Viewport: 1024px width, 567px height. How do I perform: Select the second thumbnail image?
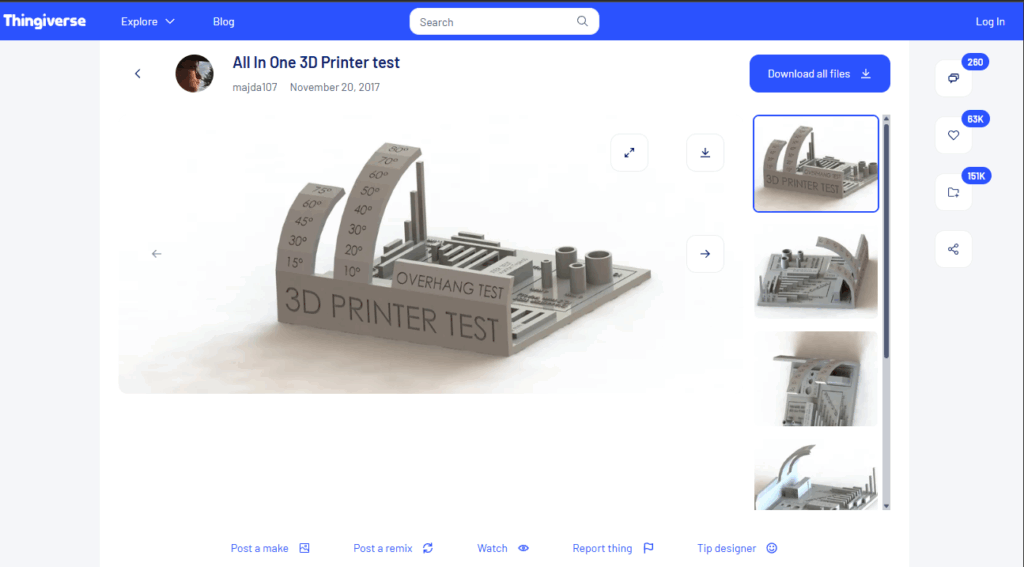pos(815,270)
